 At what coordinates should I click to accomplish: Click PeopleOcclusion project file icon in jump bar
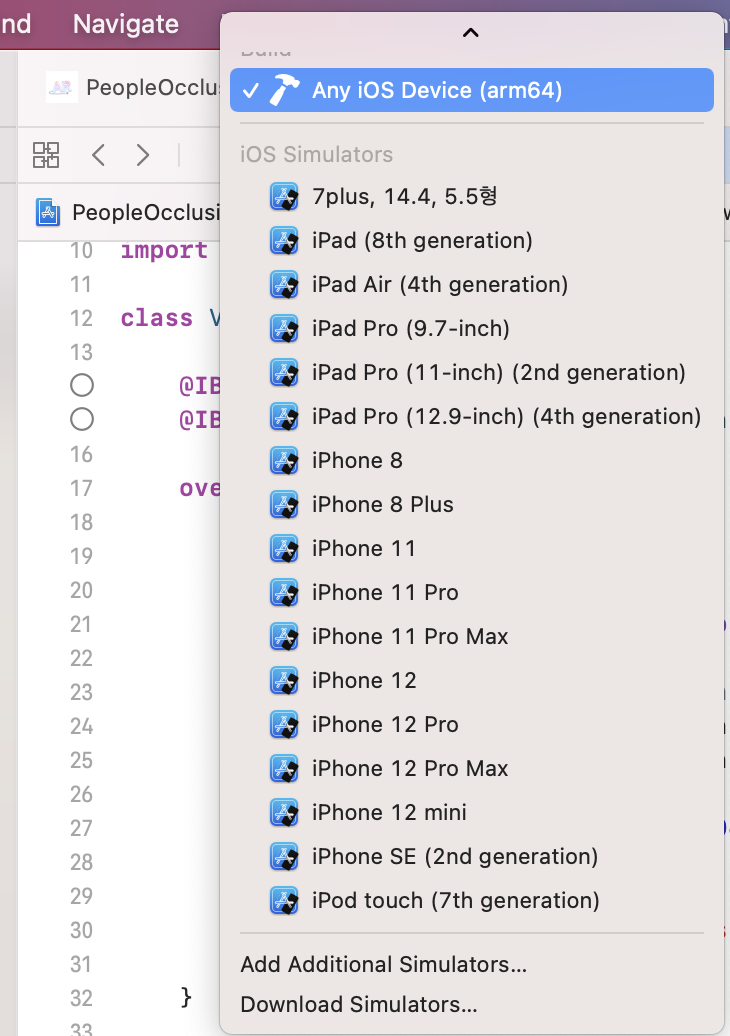coord(48,213)
